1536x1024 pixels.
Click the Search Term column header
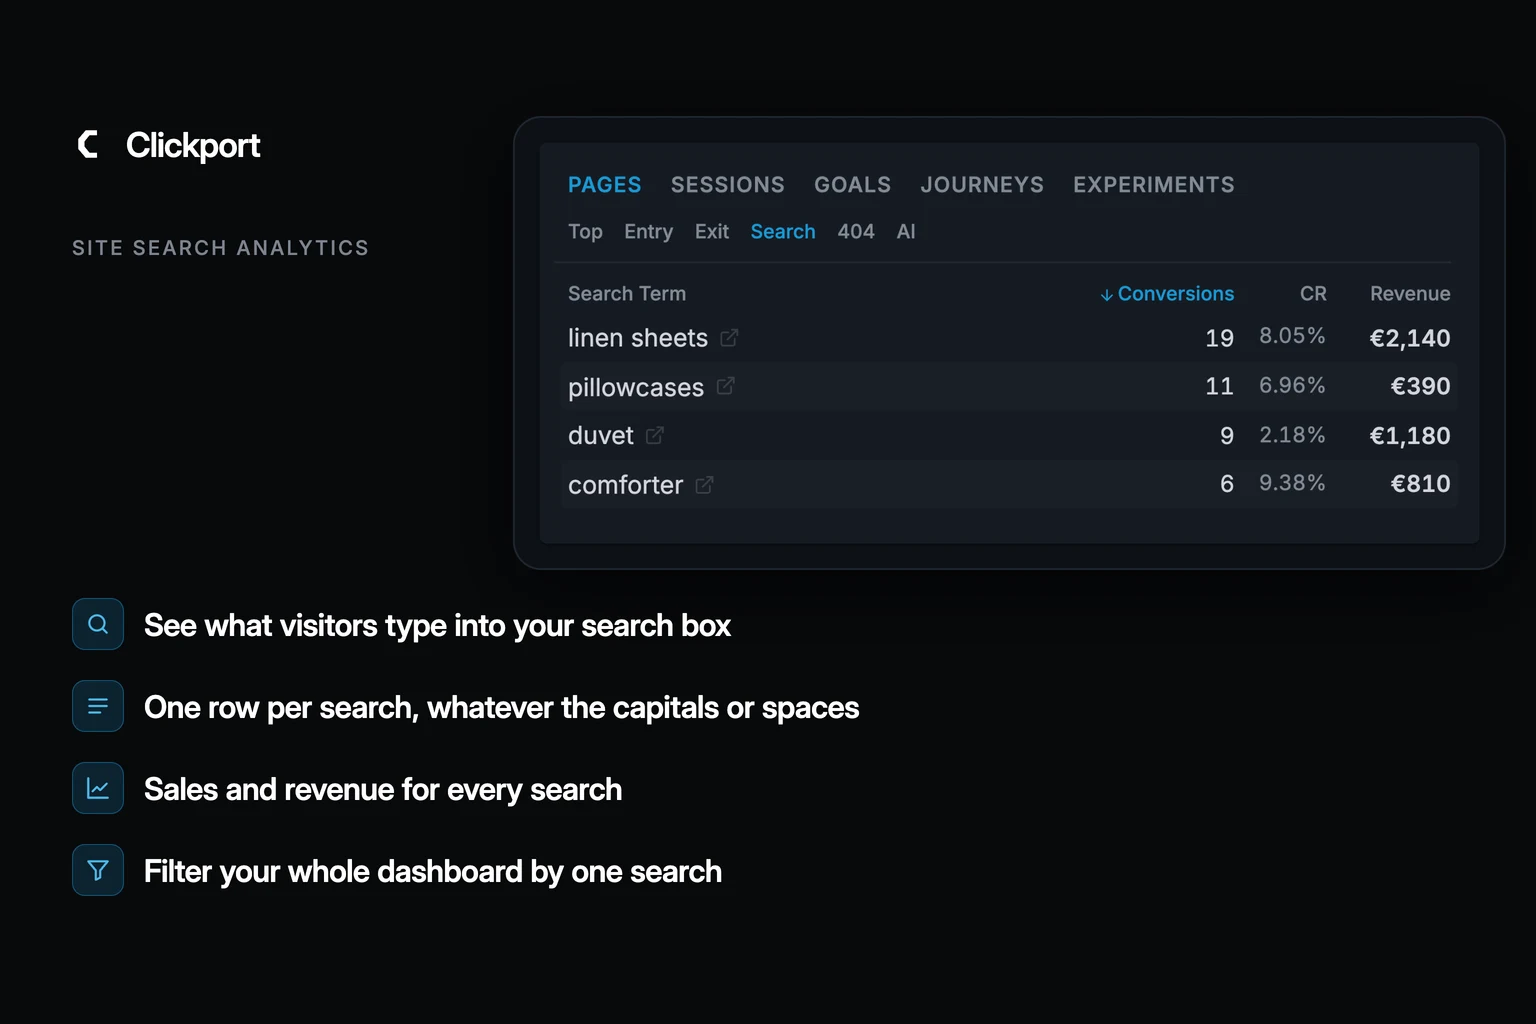[627, 294]
